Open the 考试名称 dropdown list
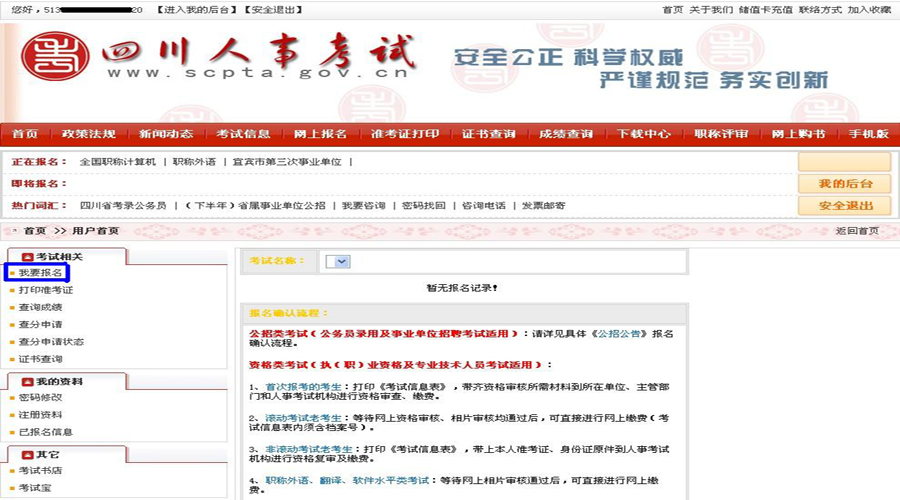Image resolution: width=900 pixels, height=500 pixels. tap(340, 261)
